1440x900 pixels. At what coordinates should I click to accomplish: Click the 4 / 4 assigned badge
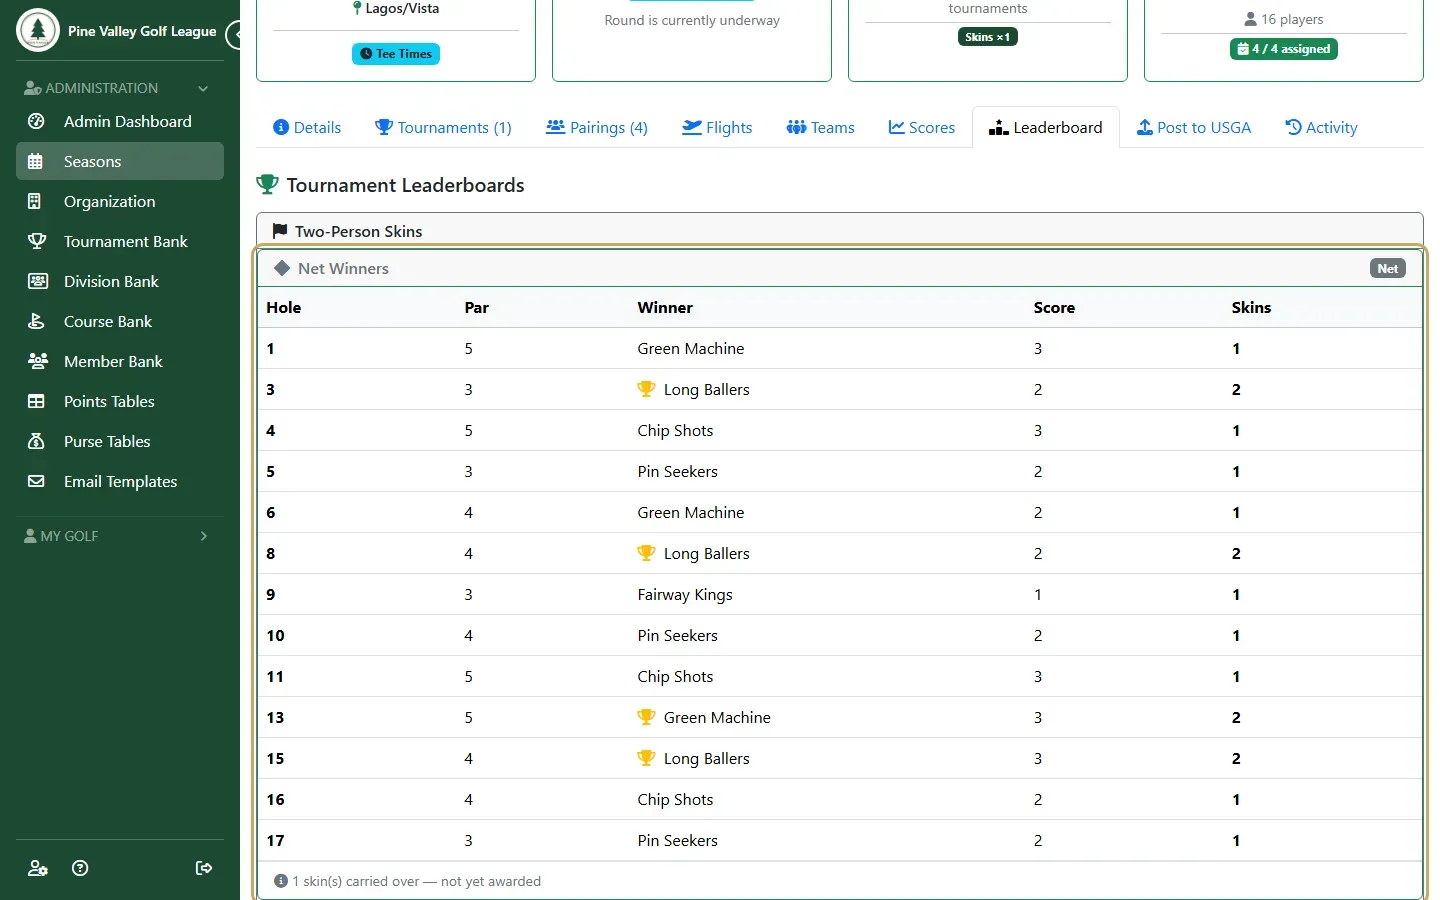click(x=1284, y=49)
